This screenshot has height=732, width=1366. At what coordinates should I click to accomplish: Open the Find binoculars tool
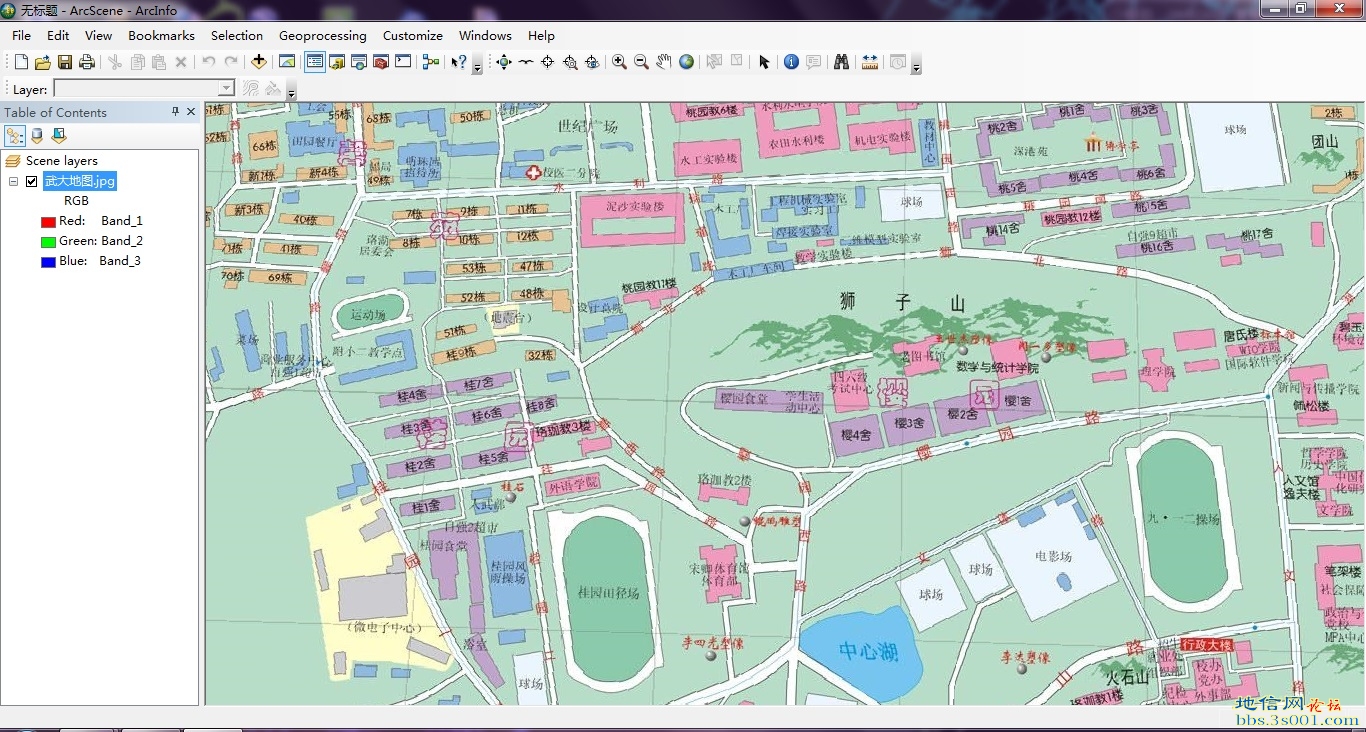842,62
